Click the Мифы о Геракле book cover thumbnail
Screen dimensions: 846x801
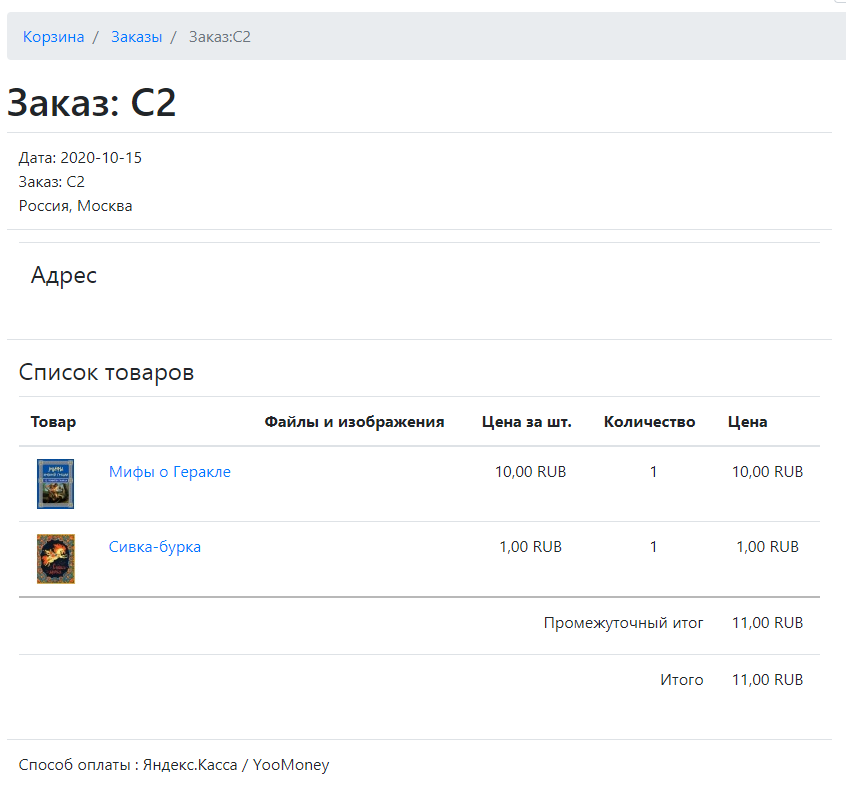click(56, 484)
